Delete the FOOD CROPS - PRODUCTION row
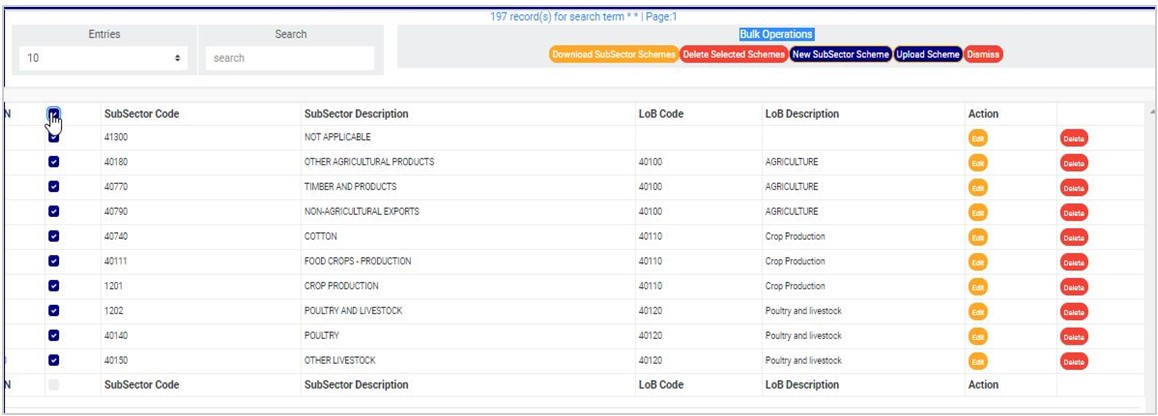 click(x=1073, y=262)
